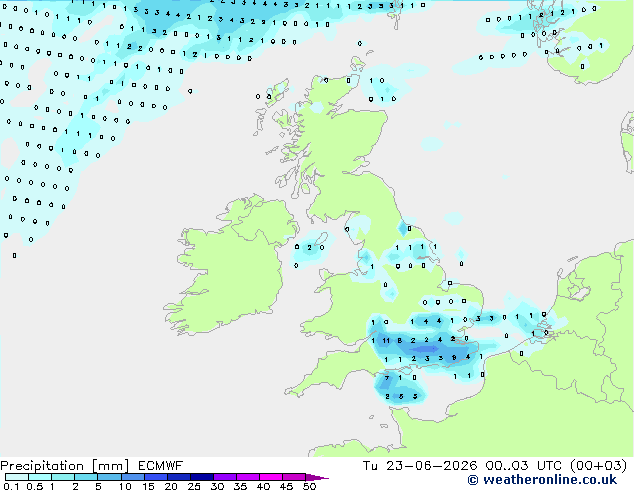Click the 2 mm value in Irish Sea

point(309,247)
